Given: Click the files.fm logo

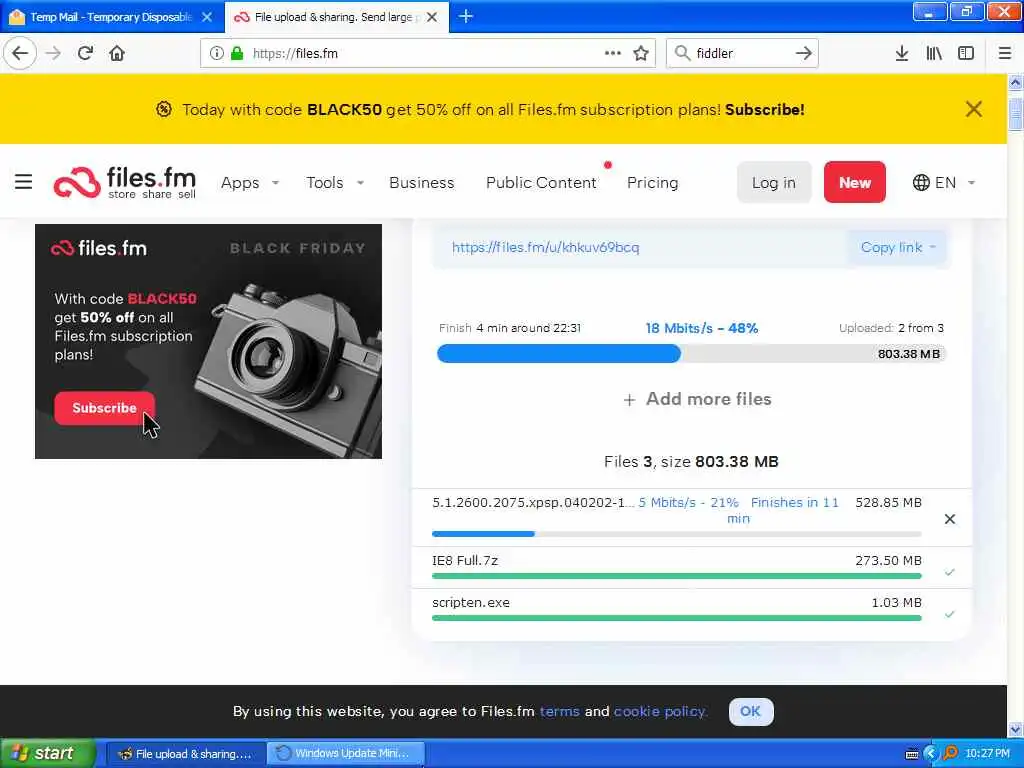Looking at the screenshot, I should click(x=125, y=182).
